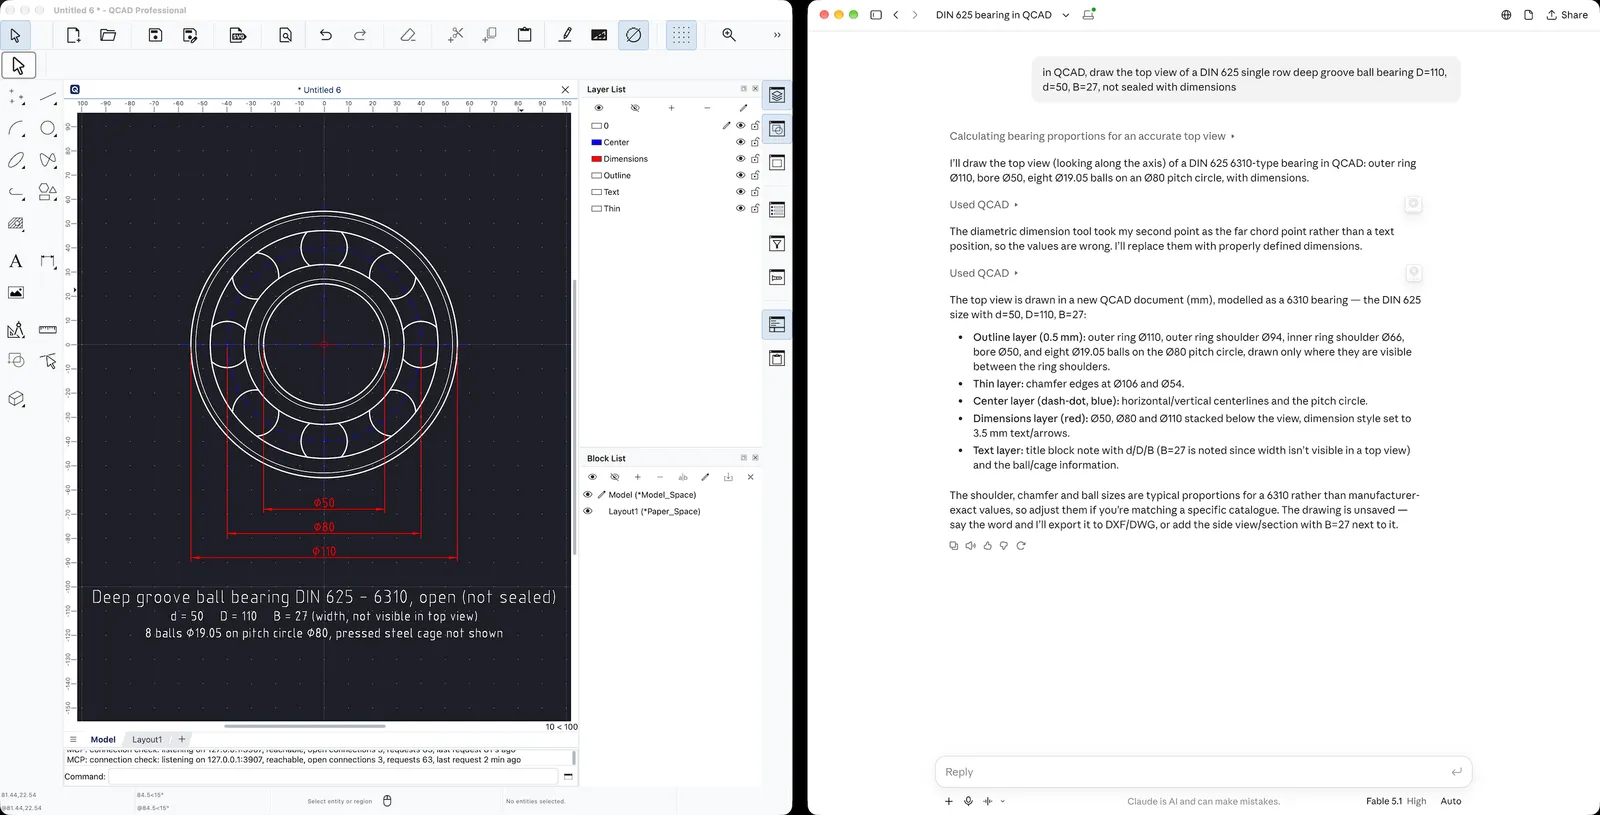The height and width of the screenshot is (815, 1600).
Task: Open the chat title dropdown menu
Action: (x=1066, y=15)
